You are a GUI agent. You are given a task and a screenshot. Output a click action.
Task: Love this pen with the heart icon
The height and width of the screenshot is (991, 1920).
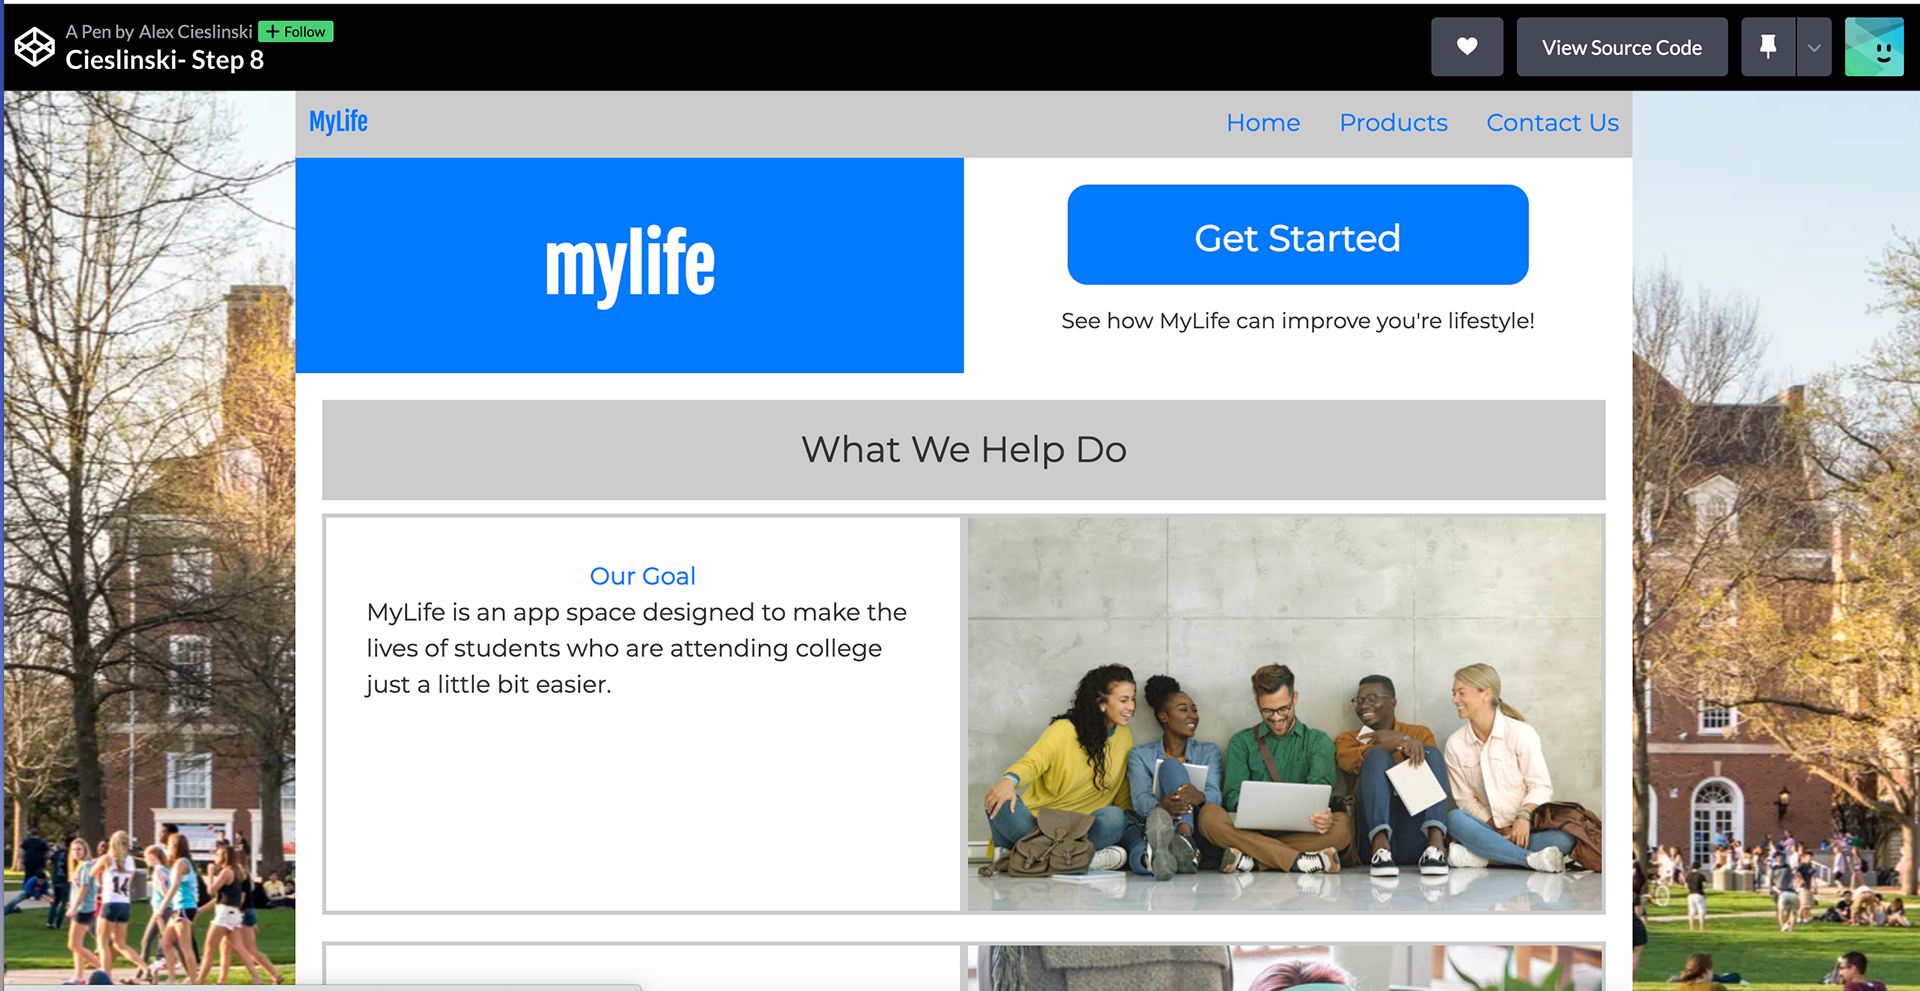[1467, 47]
